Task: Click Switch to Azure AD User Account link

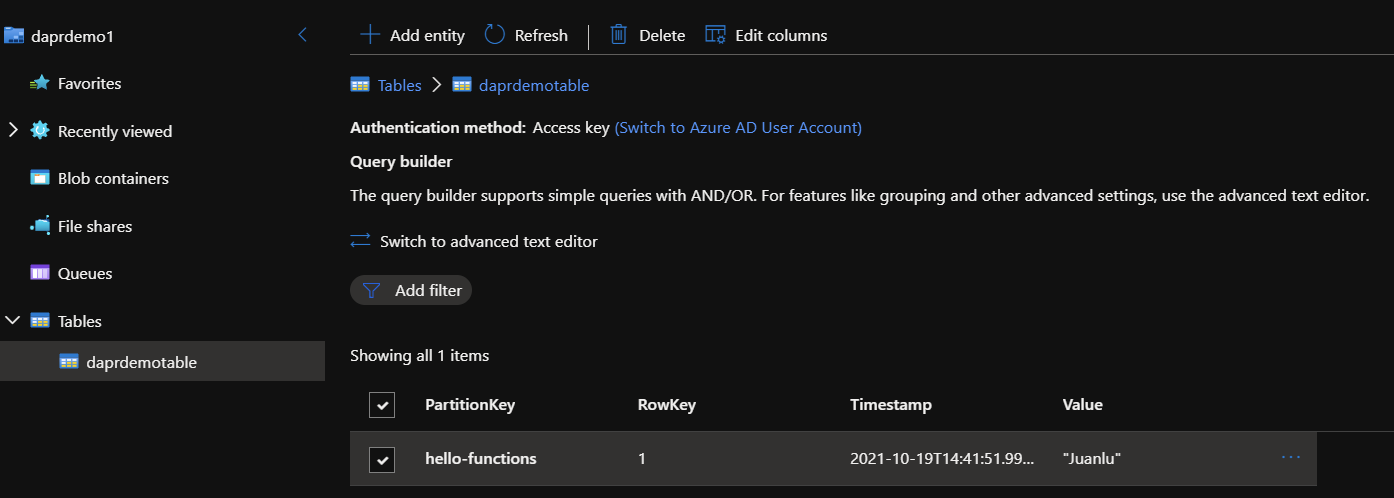Action: [738, 128]
